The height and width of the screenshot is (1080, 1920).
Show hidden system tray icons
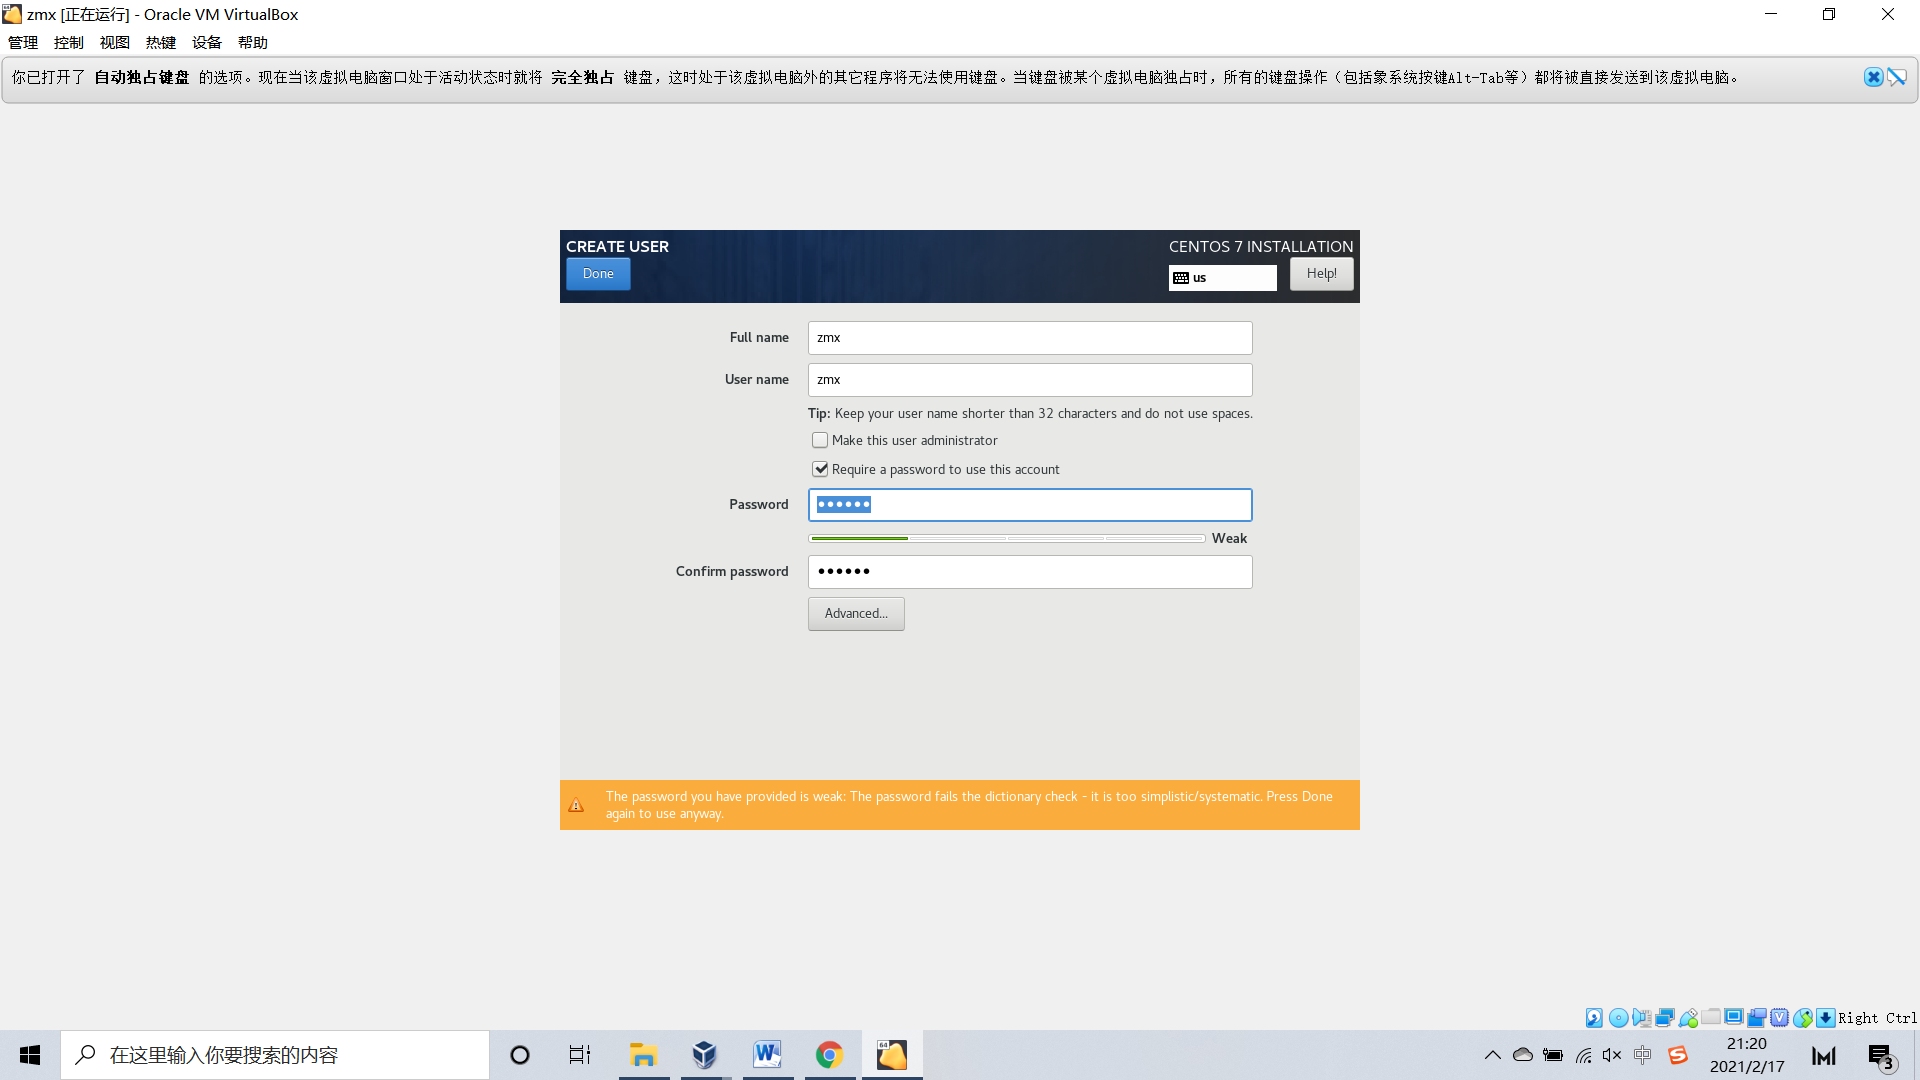coord(1492,1055)
